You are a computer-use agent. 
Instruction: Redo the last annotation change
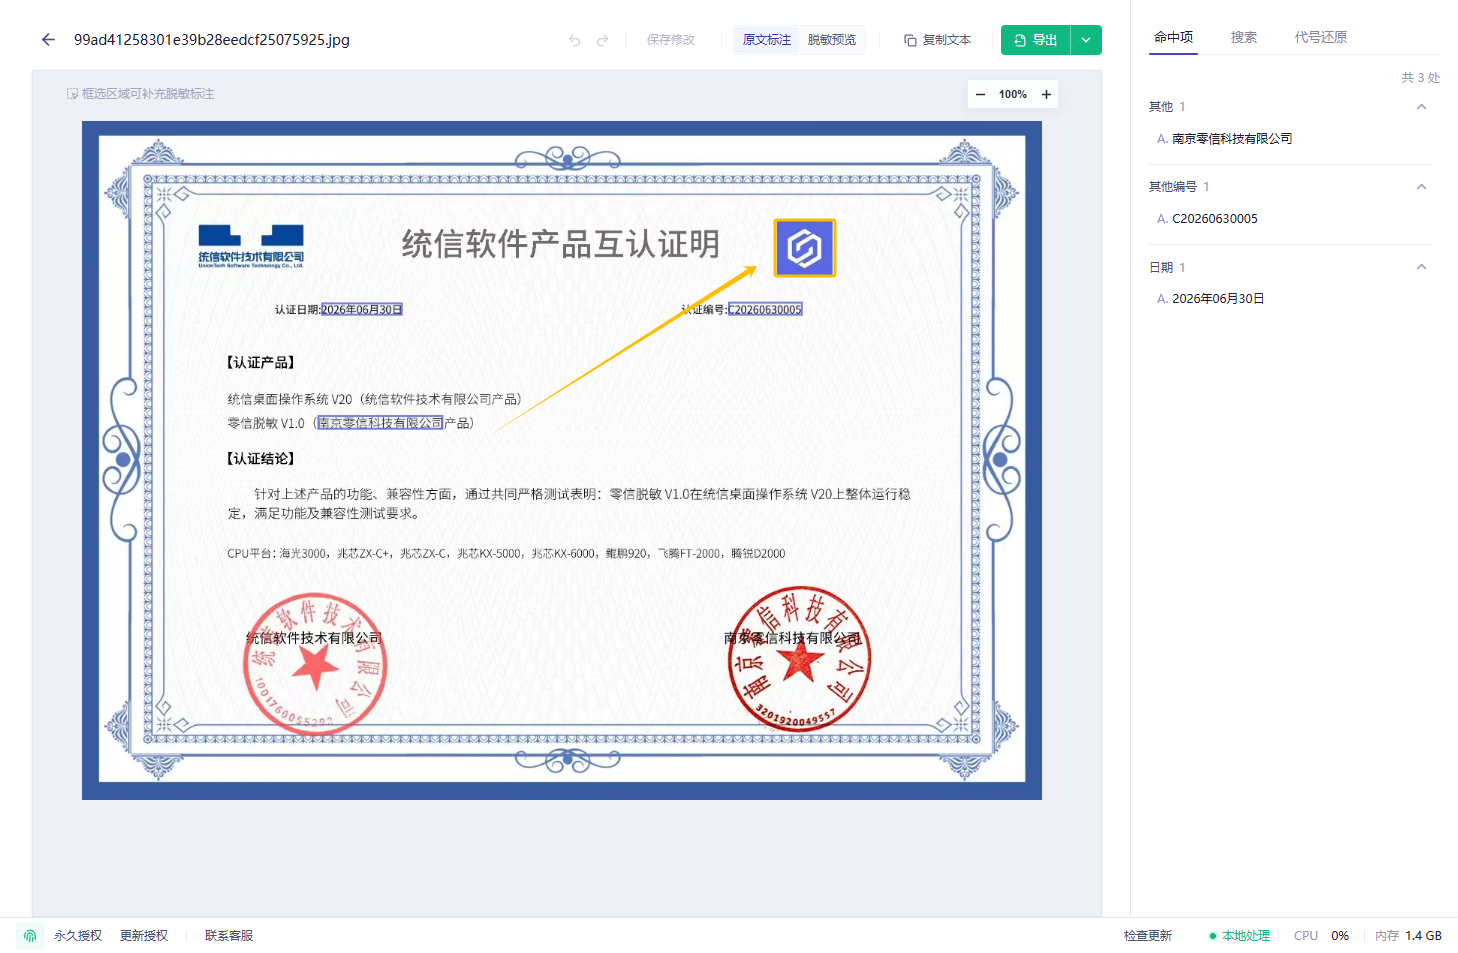point(602,40)
